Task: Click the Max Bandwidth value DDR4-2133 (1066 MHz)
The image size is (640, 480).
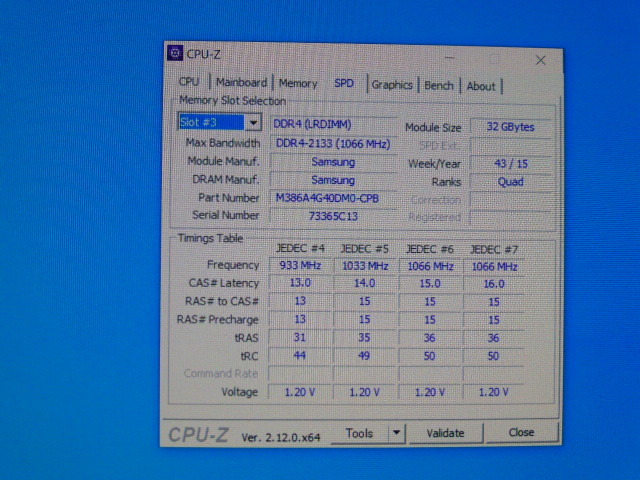Action: (333, 144)
